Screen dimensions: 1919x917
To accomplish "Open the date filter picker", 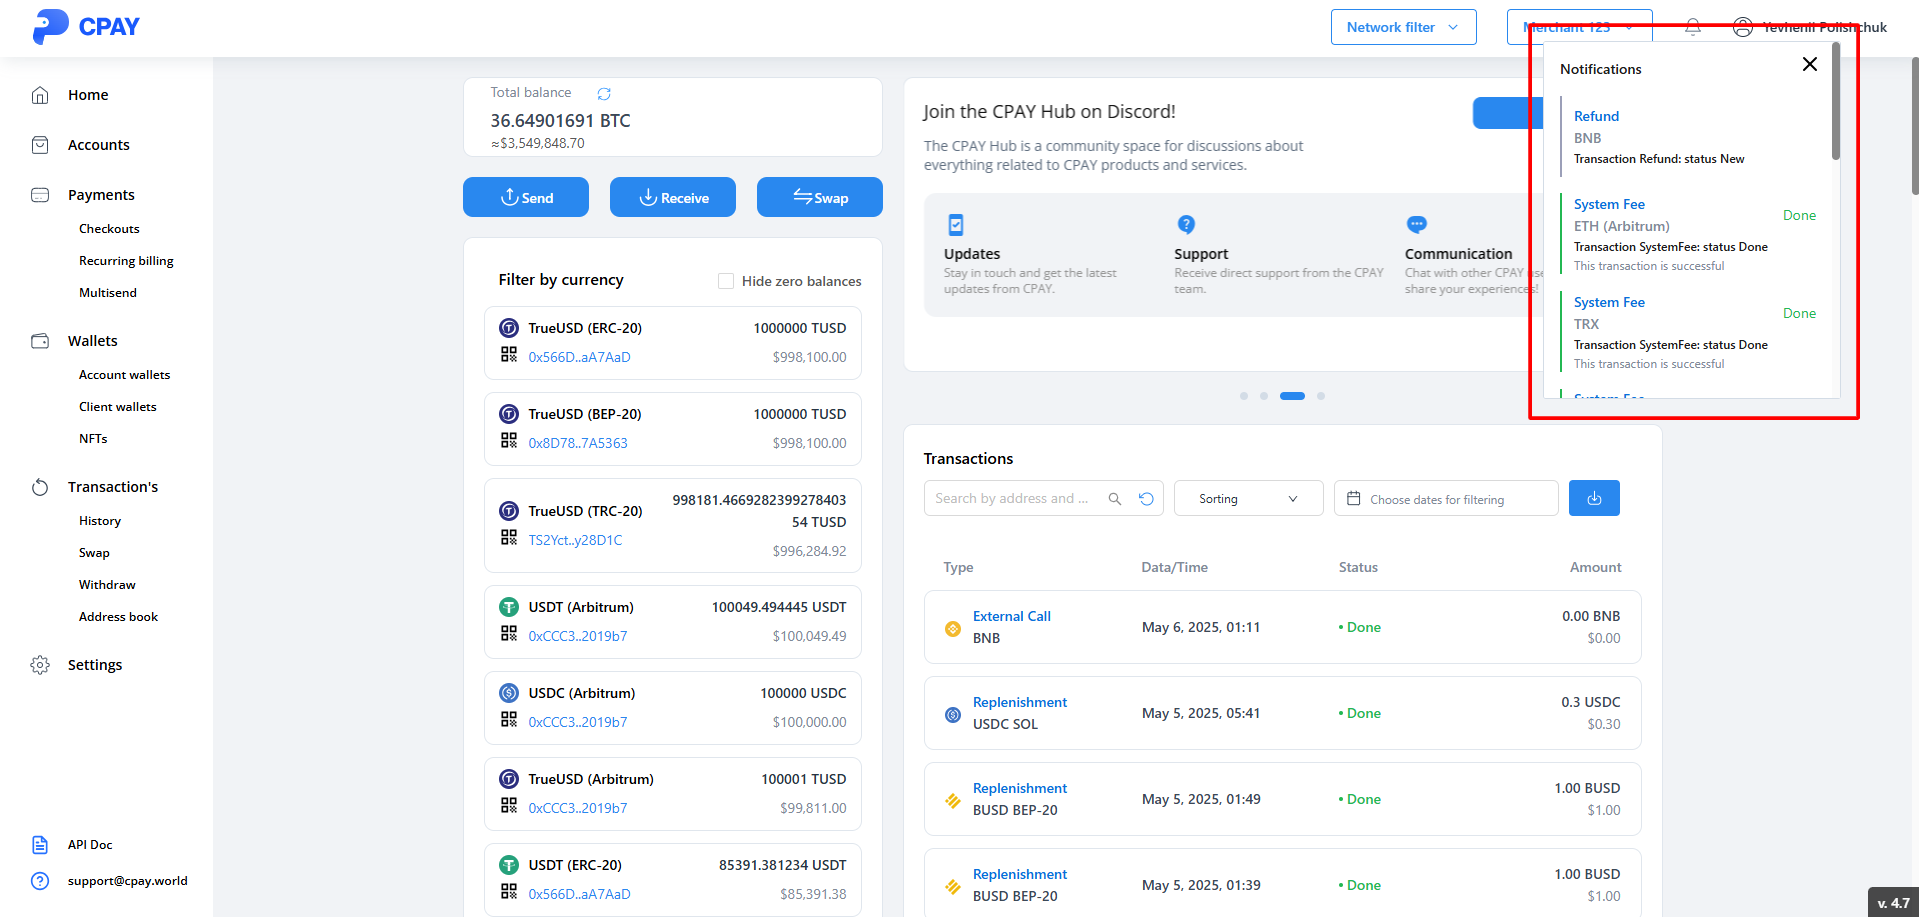I will pyautogui.click(x=1446, y=498).
